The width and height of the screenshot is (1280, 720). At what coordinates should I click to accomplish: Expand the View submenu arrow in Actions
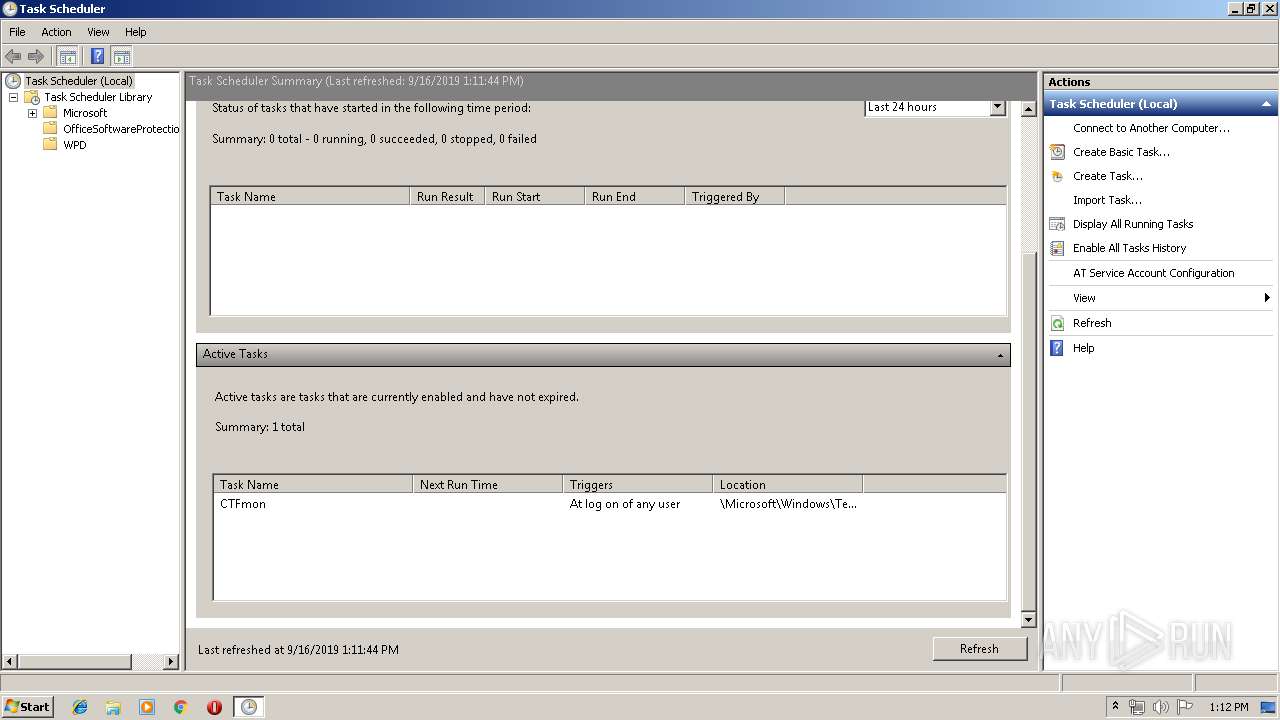(x=1266, y=298)
